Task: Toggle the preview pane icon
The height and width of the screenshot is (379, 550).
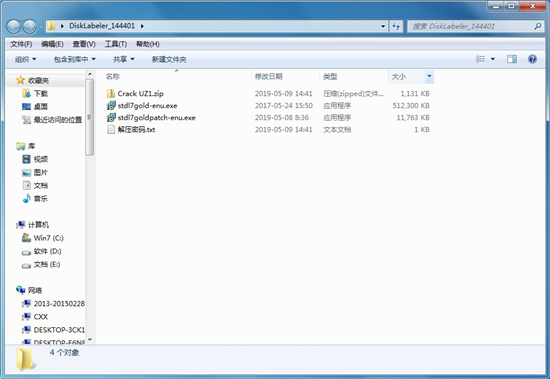Action: click(512, 59)
